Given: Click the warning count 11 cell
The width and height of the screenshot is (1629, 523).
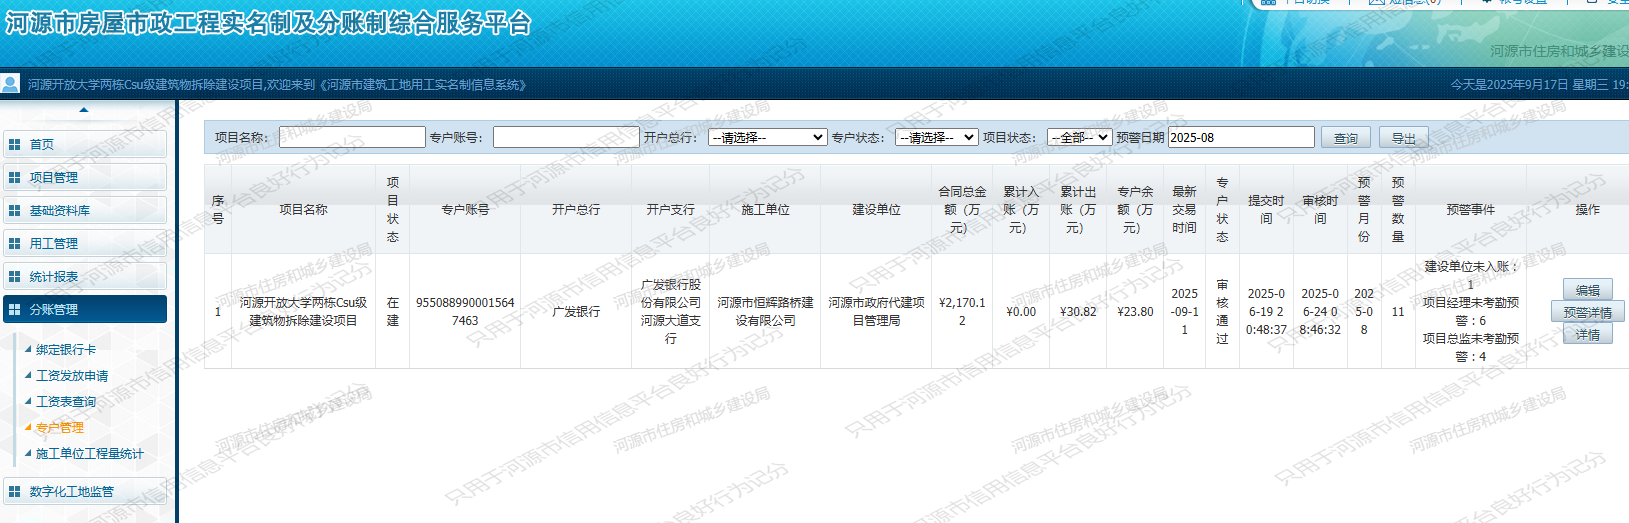Looking at the screenshot, I should [x=1398, y=312].
